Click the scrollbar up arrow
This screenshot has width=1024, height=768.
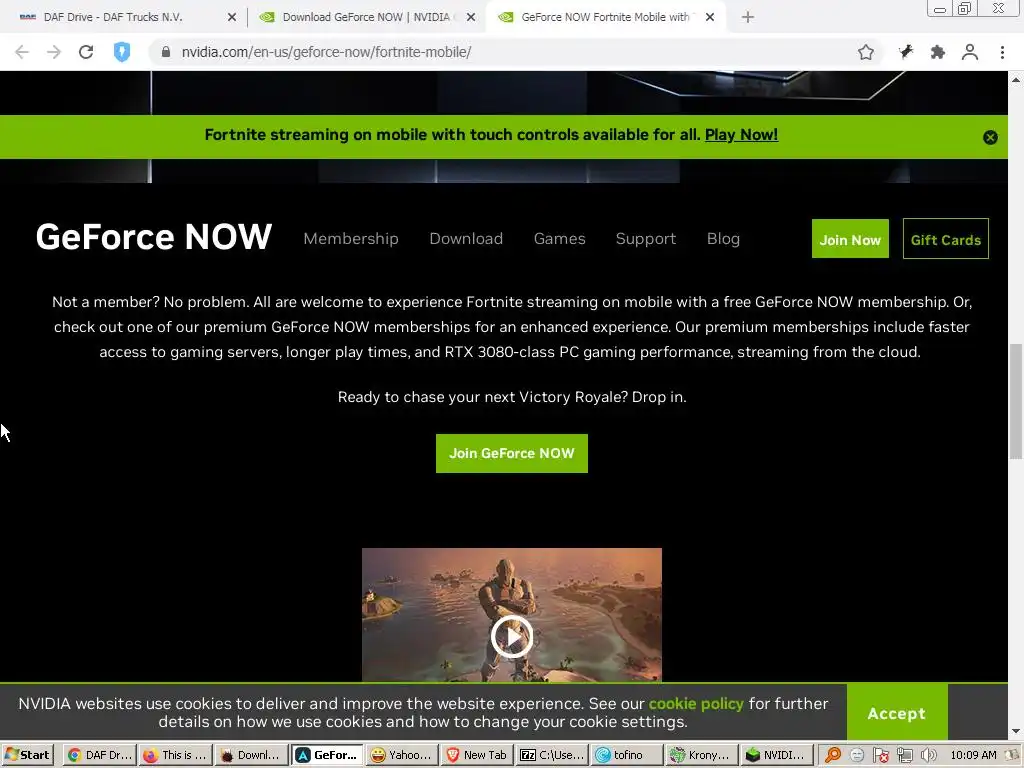[x=1016, y=80]
